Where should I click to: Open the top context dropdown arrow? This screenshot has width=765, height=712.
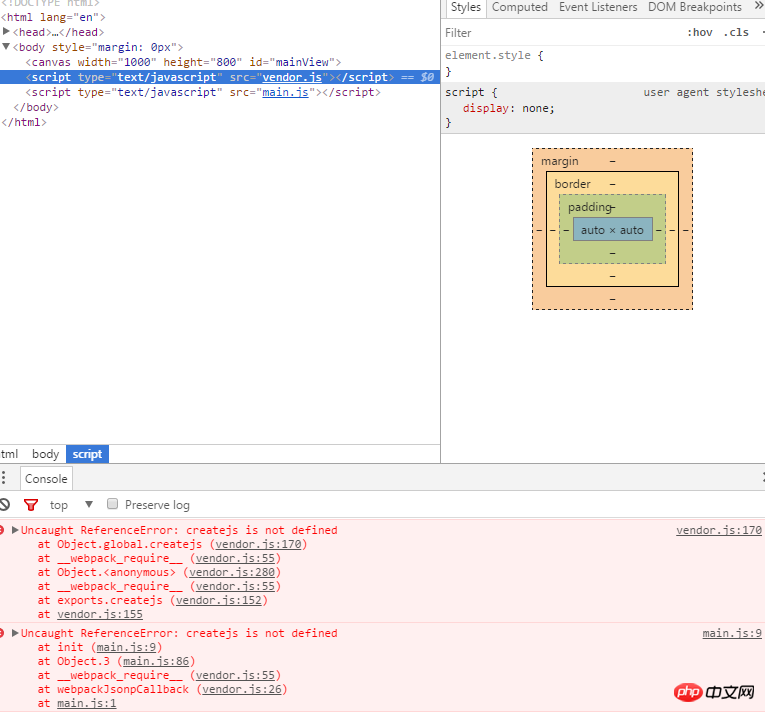(89, 504)
